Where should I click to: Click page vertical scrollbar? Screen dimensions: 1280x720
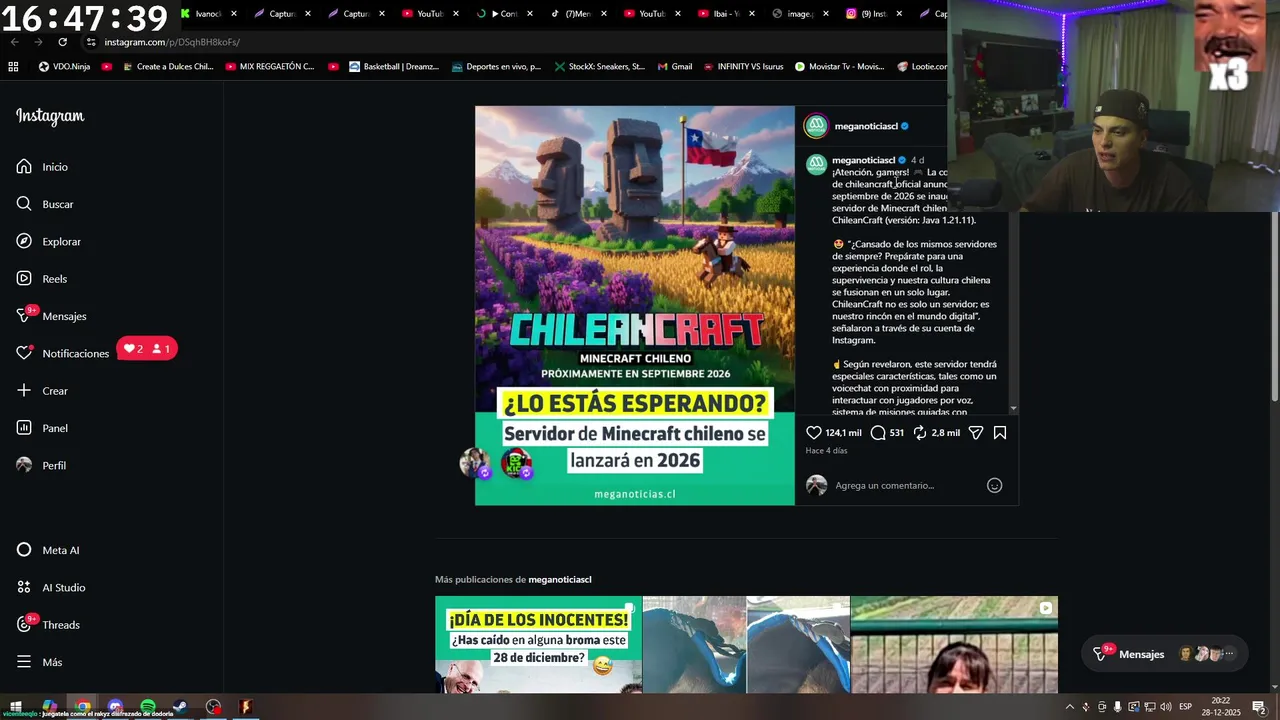coord(1274,306)
